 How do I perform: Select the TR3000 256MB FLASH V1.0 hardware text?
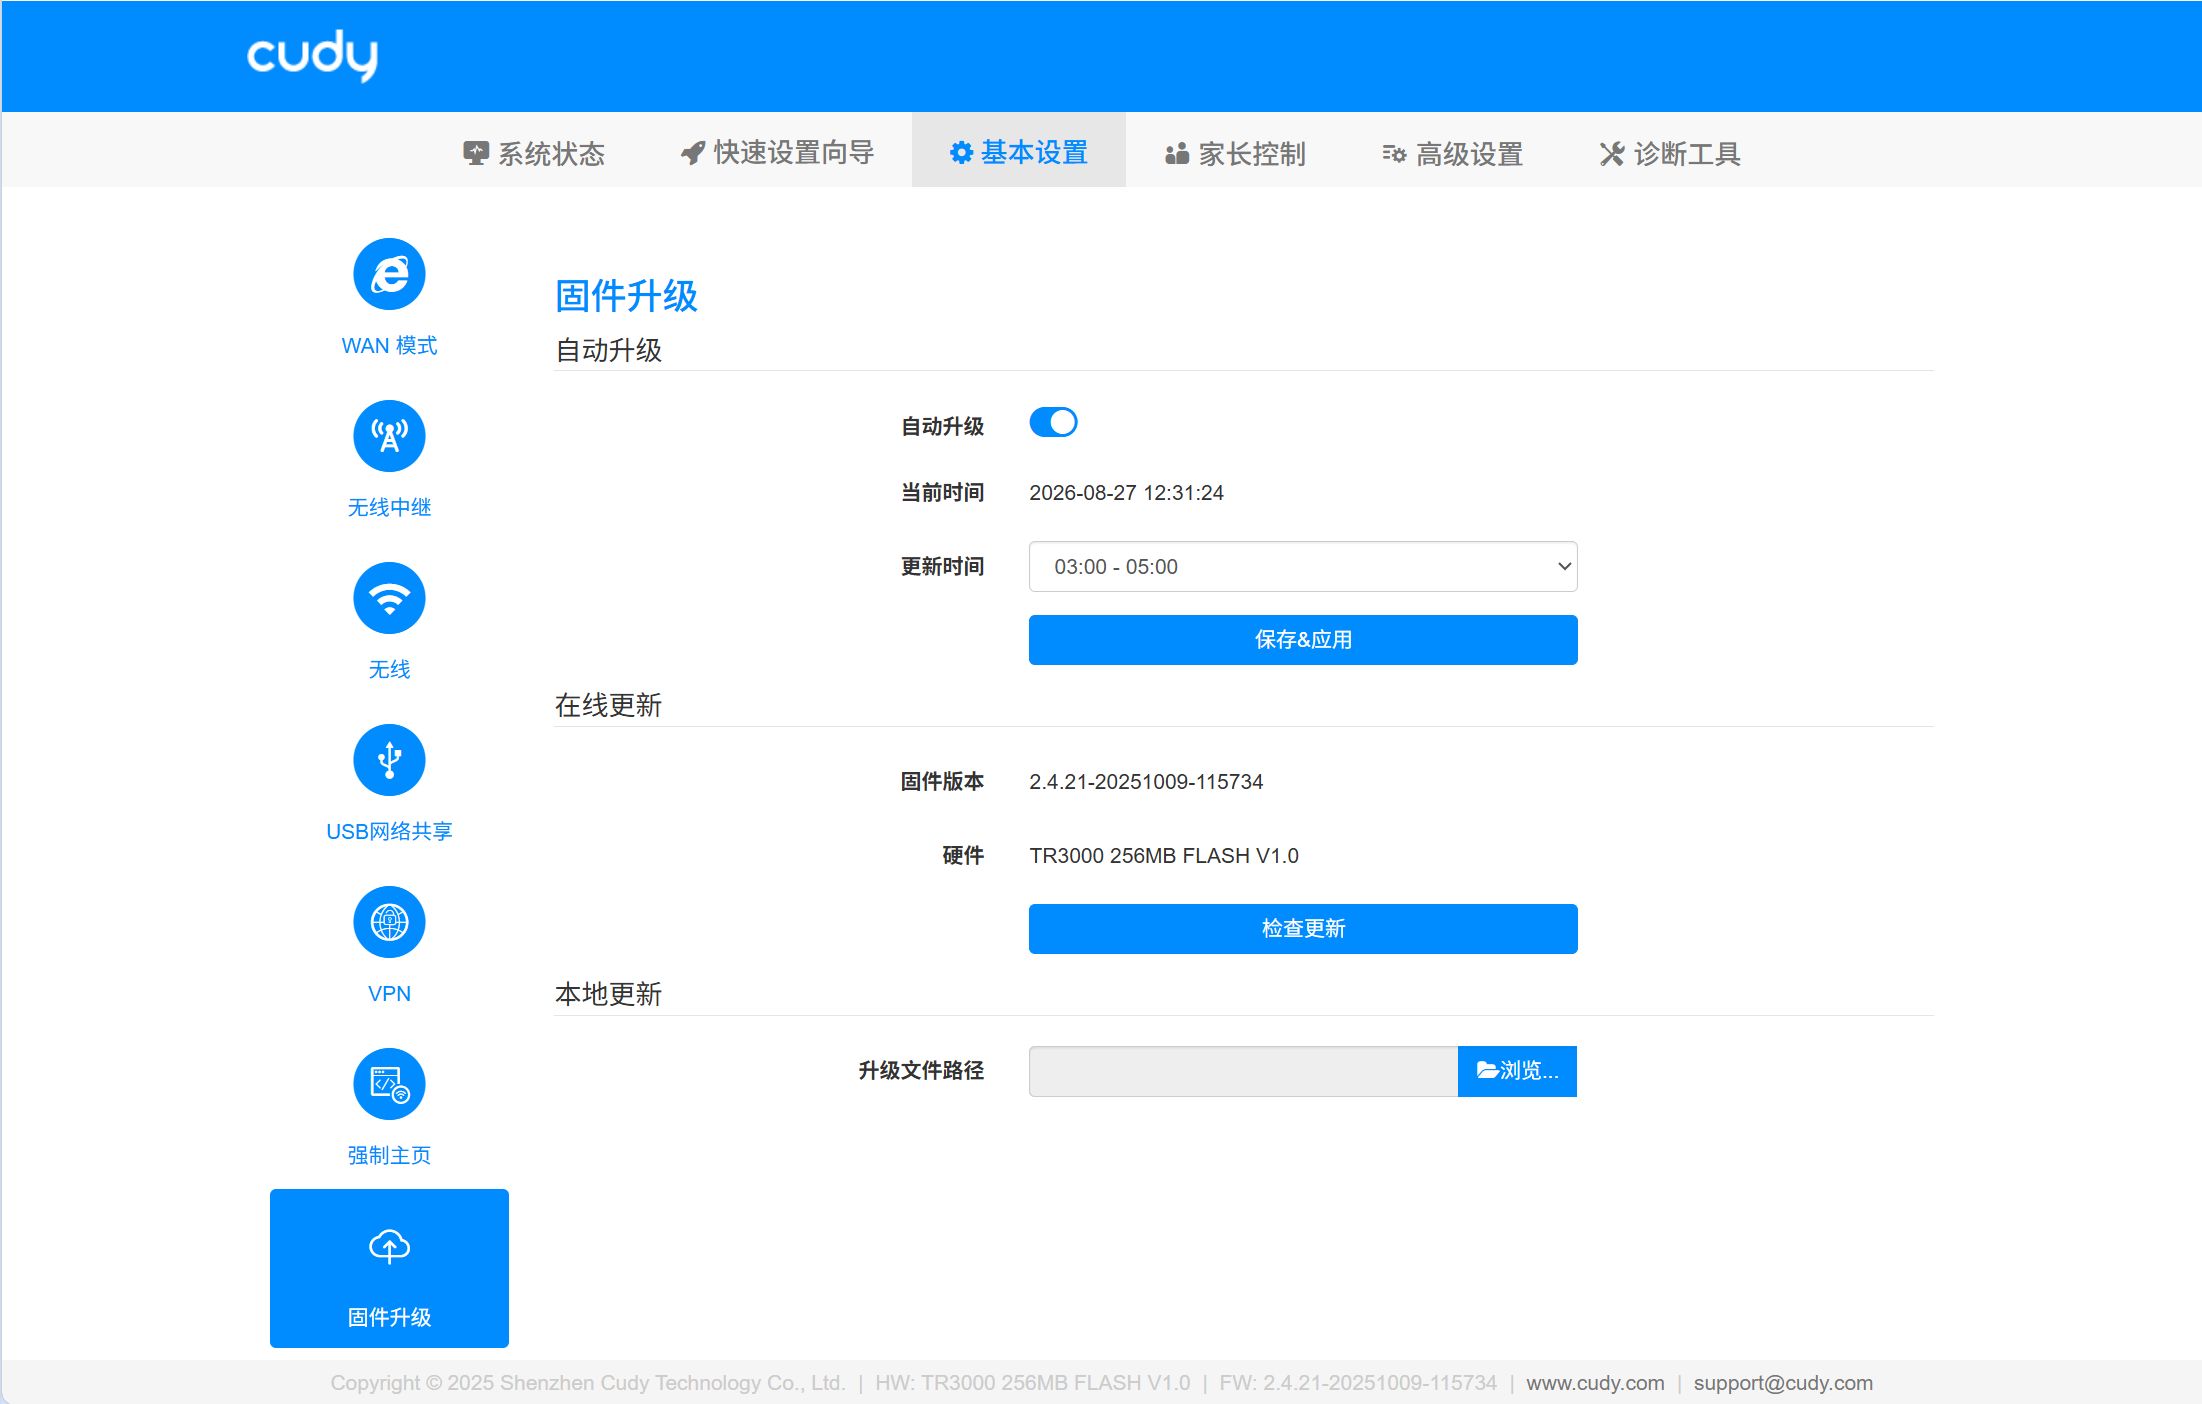[1164, 856]
